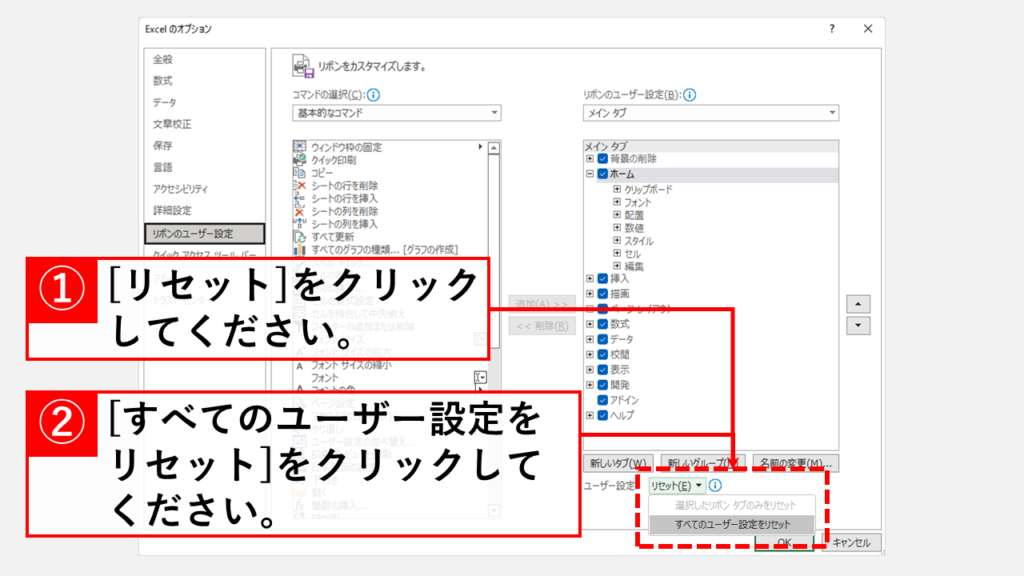Click the << 削除(R) button
This screenshot has width=1024, height=576.
click(542, 325)
